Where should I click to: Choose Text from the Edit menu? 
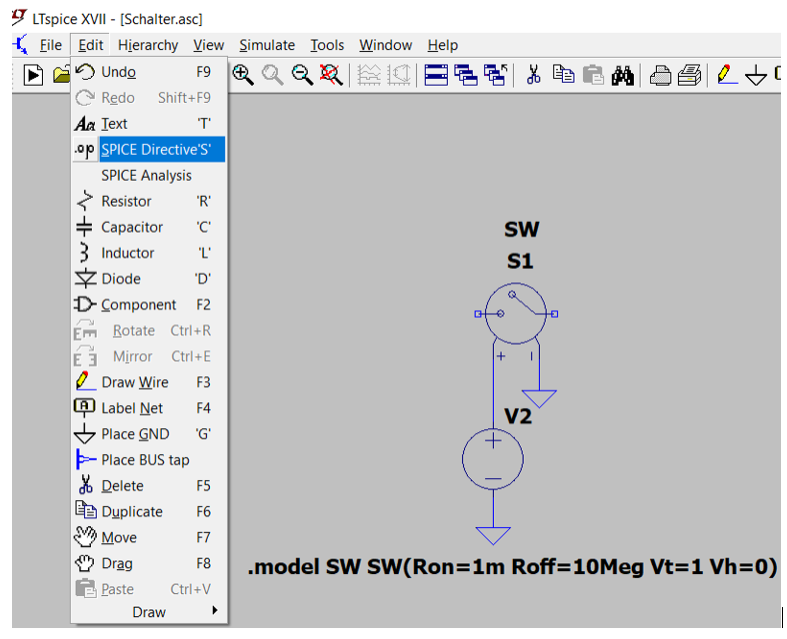point(149,123)
